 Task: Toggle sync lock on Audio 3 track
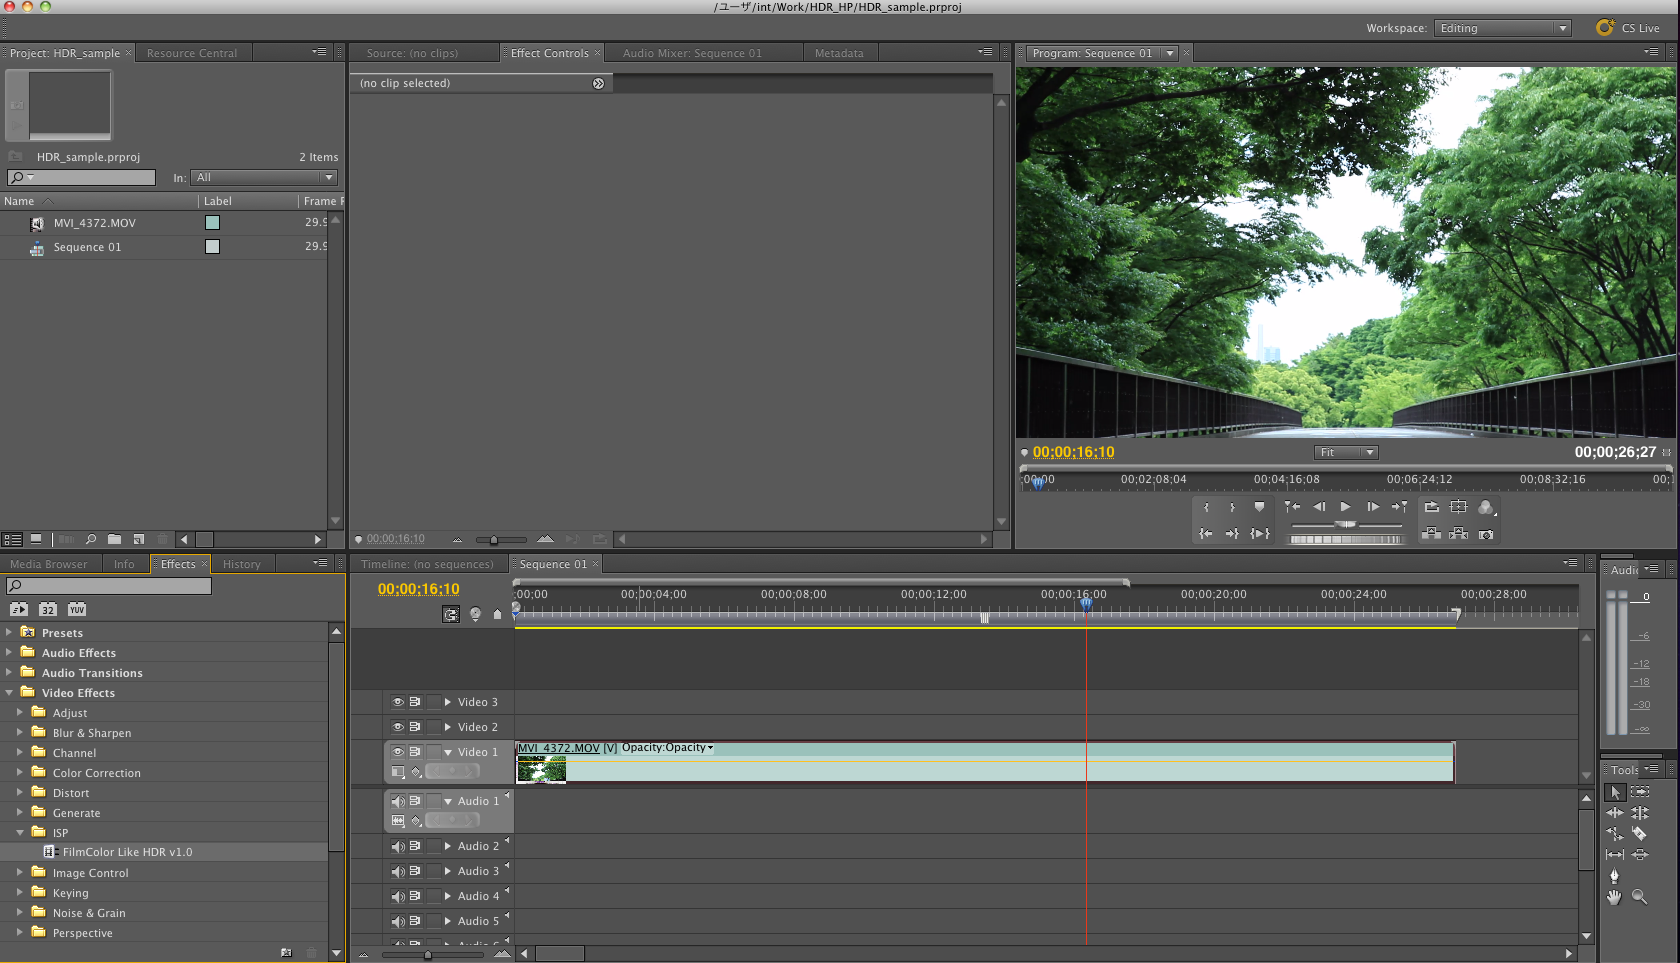[415, 871]
